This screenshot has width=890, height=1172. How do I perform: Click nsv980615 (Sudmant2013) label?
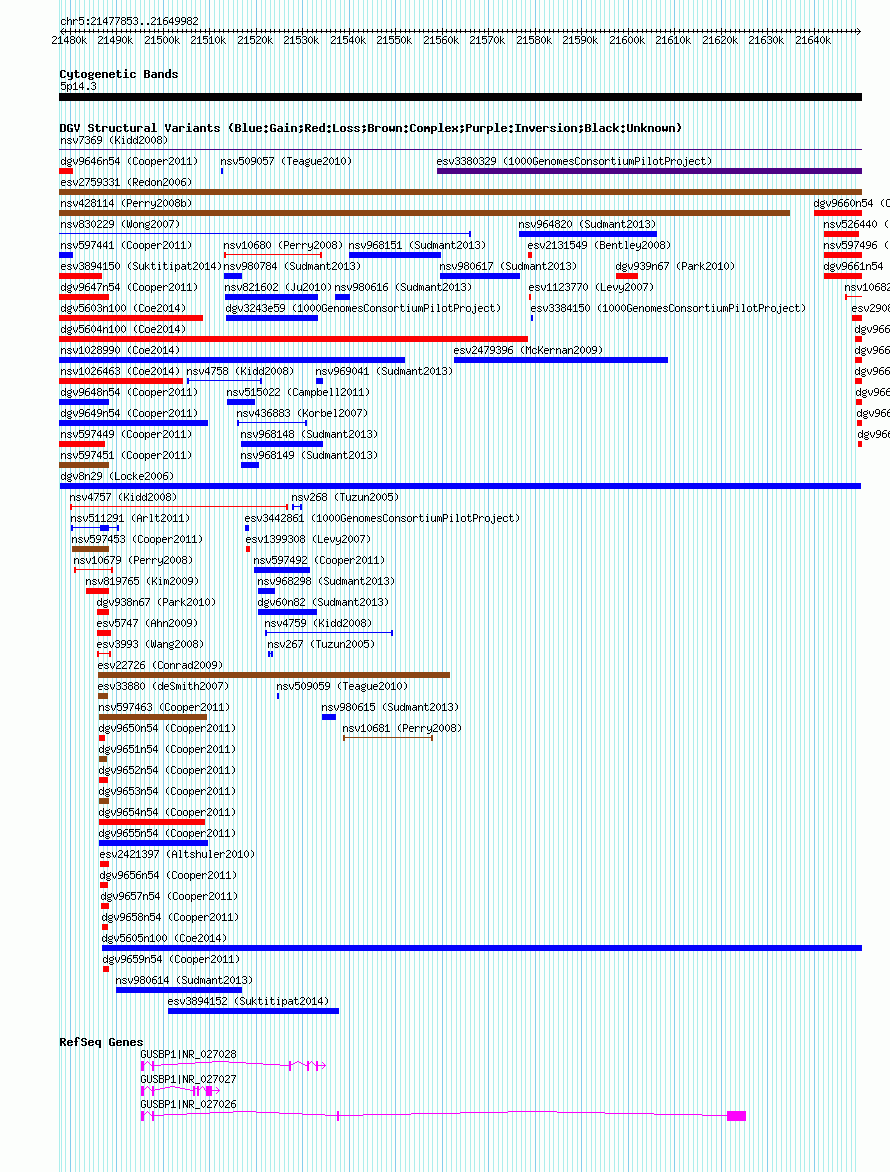pyautogui.click(x=390, y=707)
